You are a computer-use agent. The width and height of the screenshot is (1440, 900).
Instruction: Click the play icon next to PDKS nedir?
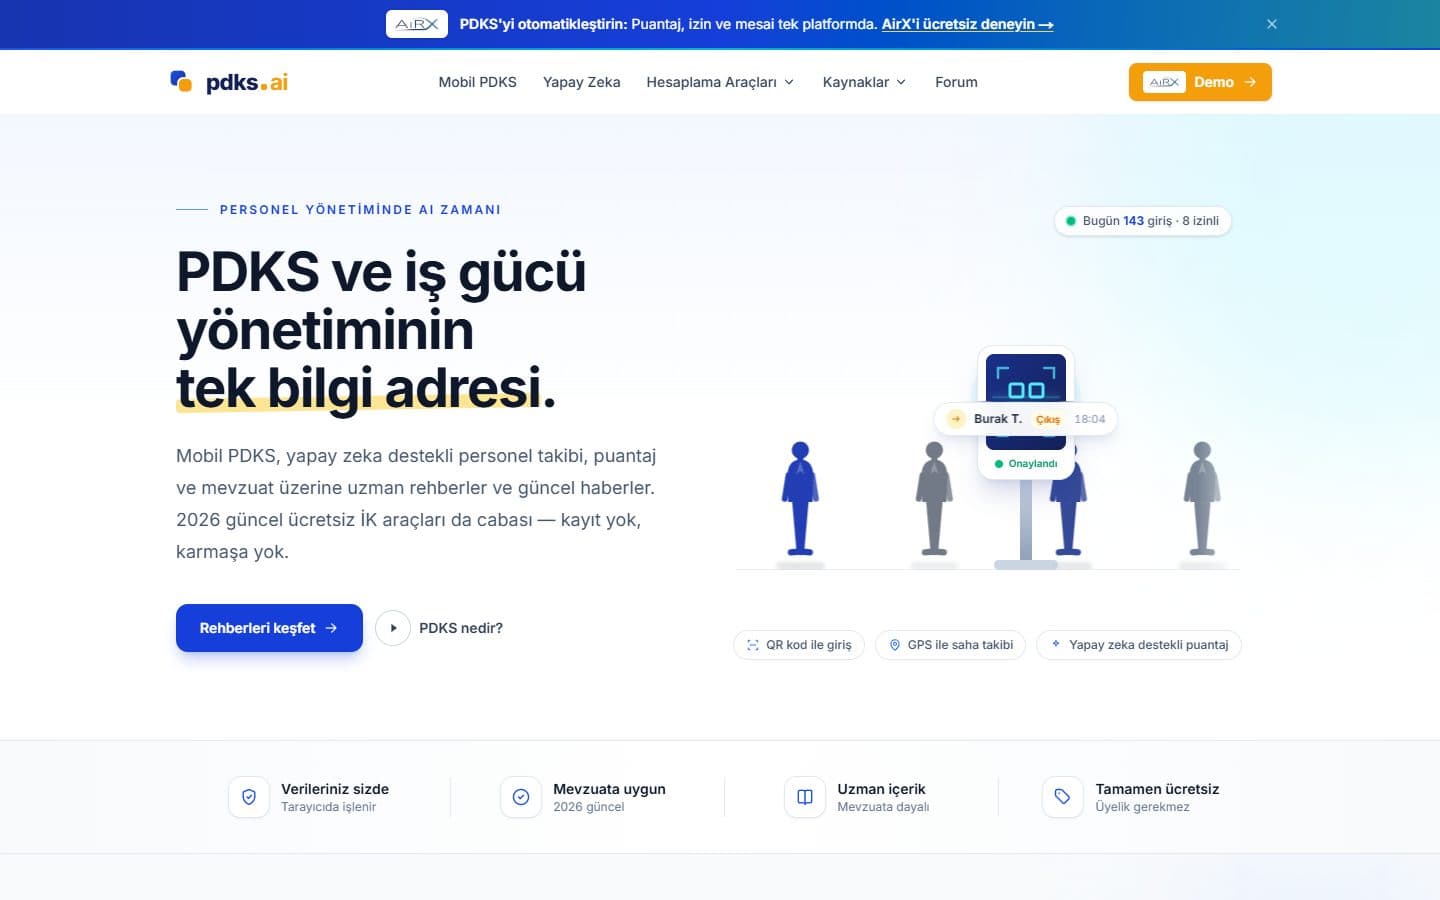click(393, 628)
